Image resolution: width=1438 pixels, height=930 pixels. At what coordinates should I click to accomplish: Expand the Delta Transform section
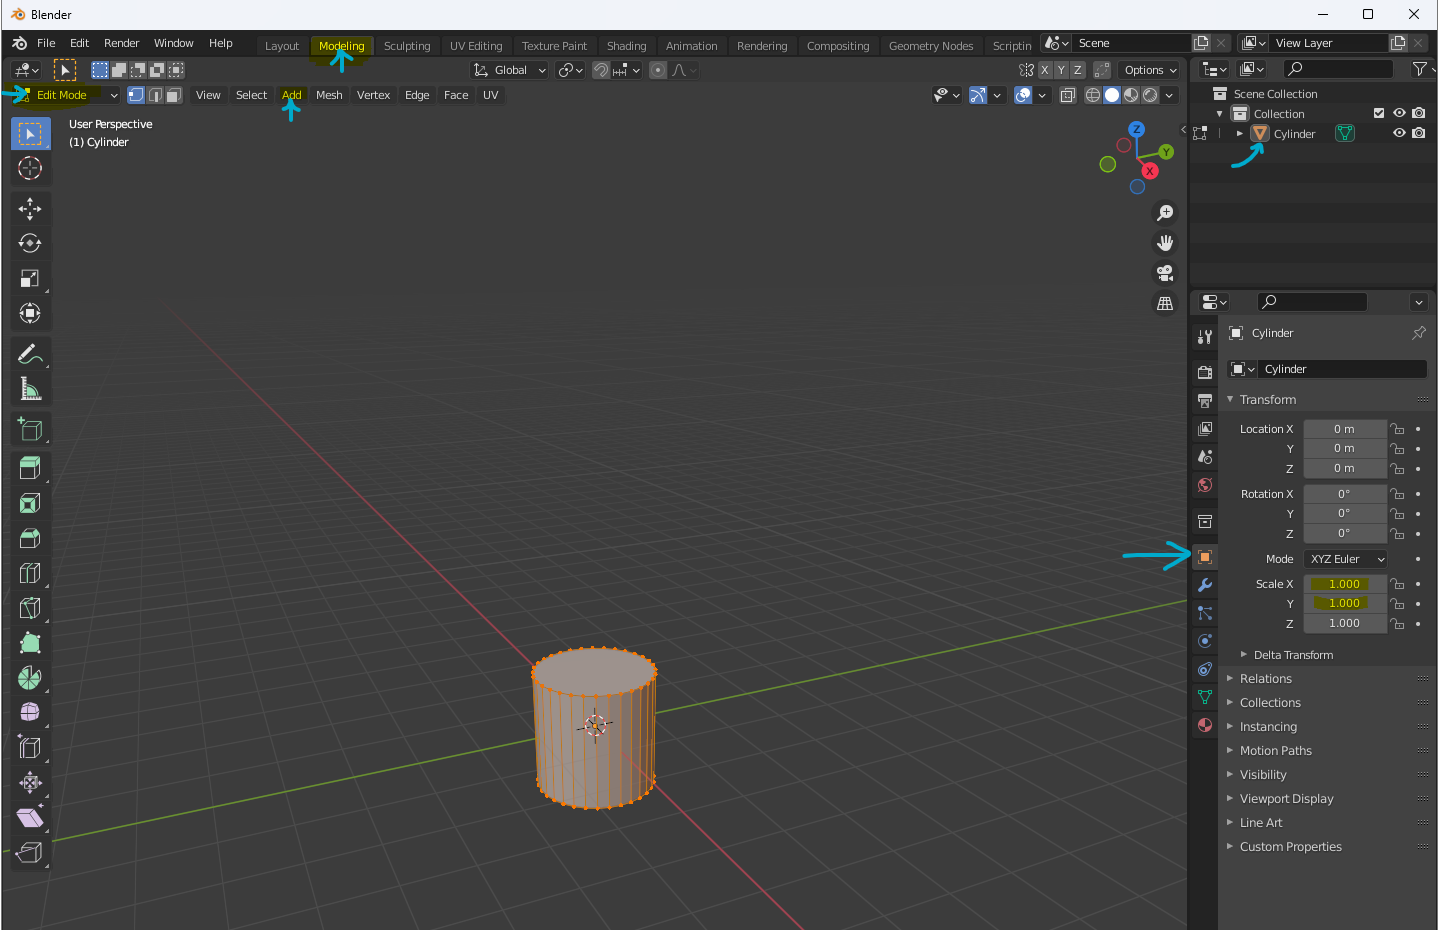pyautogui.click(x=1292, y=655)
